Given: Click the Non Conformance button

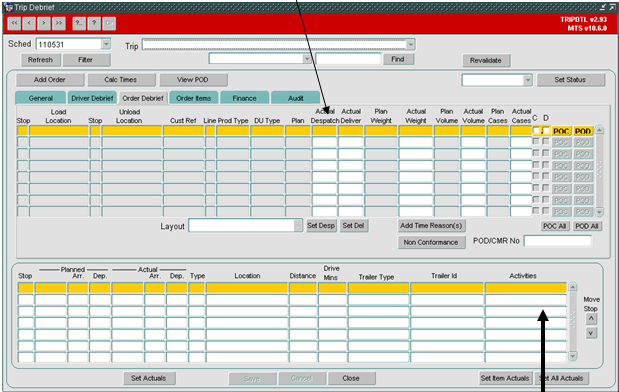Looking at the screenshot, I should [431, 242].
